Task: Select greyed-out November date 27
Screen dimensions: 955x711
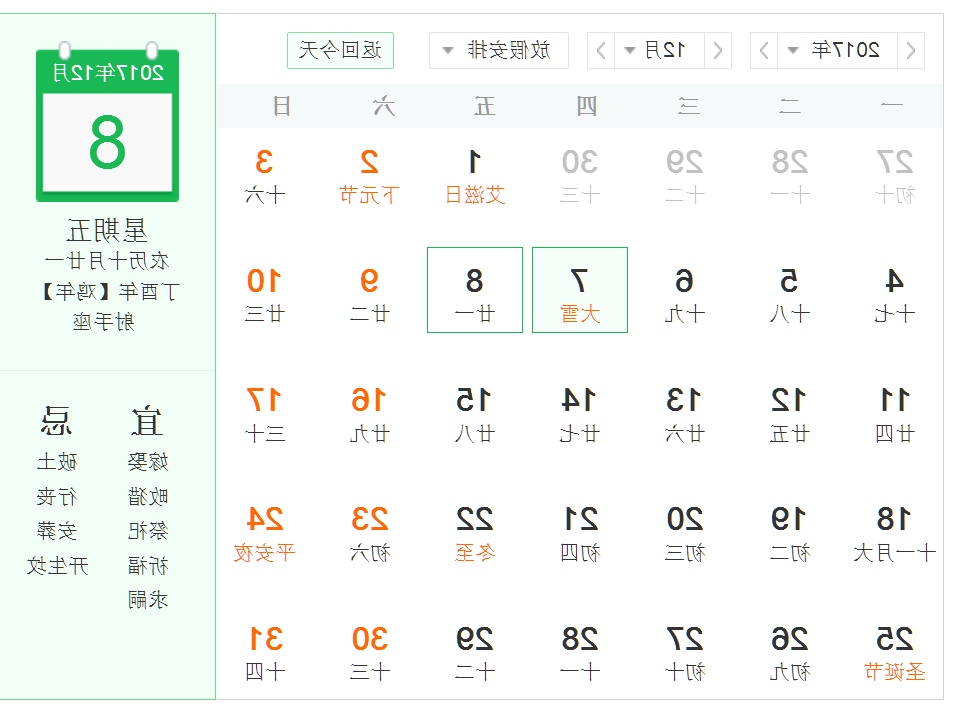Action: [x=895, y=176]
